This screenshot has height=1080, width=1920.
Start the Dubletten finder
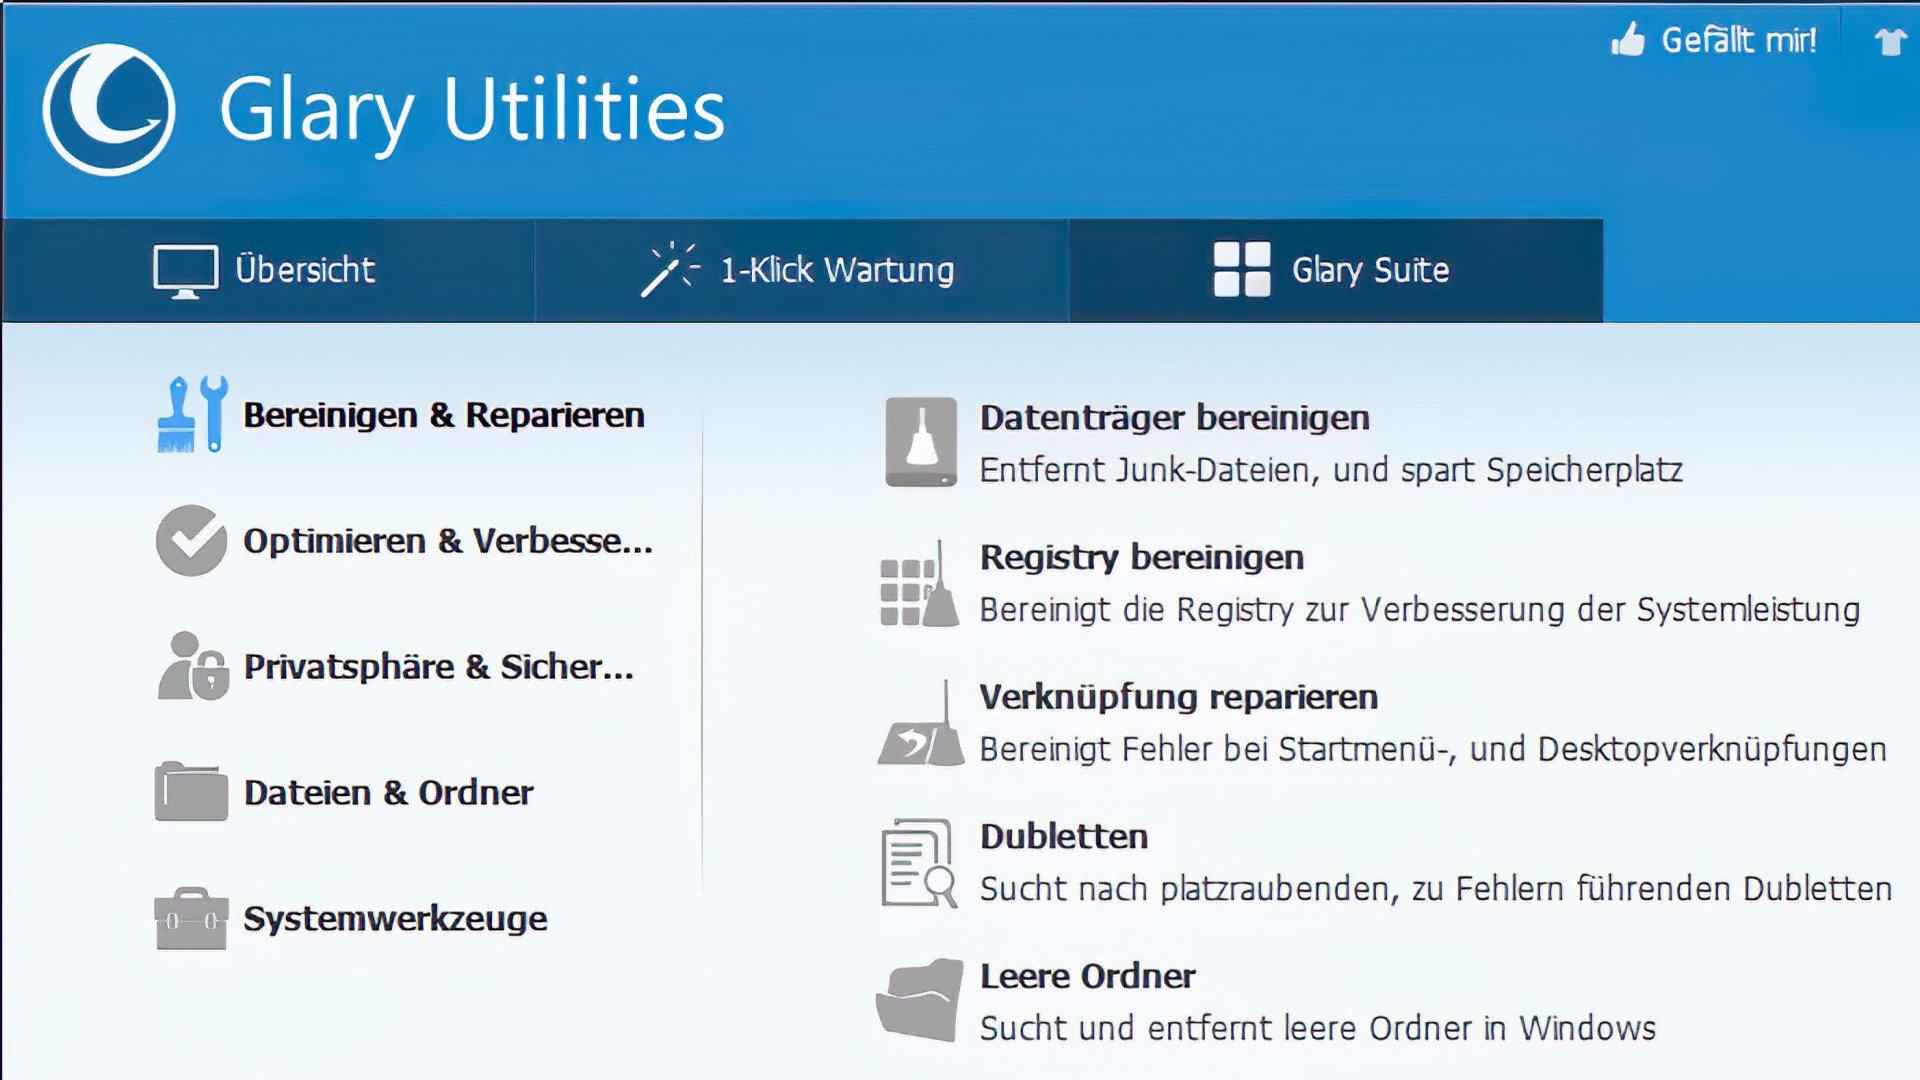click(x=1064, y=836)
